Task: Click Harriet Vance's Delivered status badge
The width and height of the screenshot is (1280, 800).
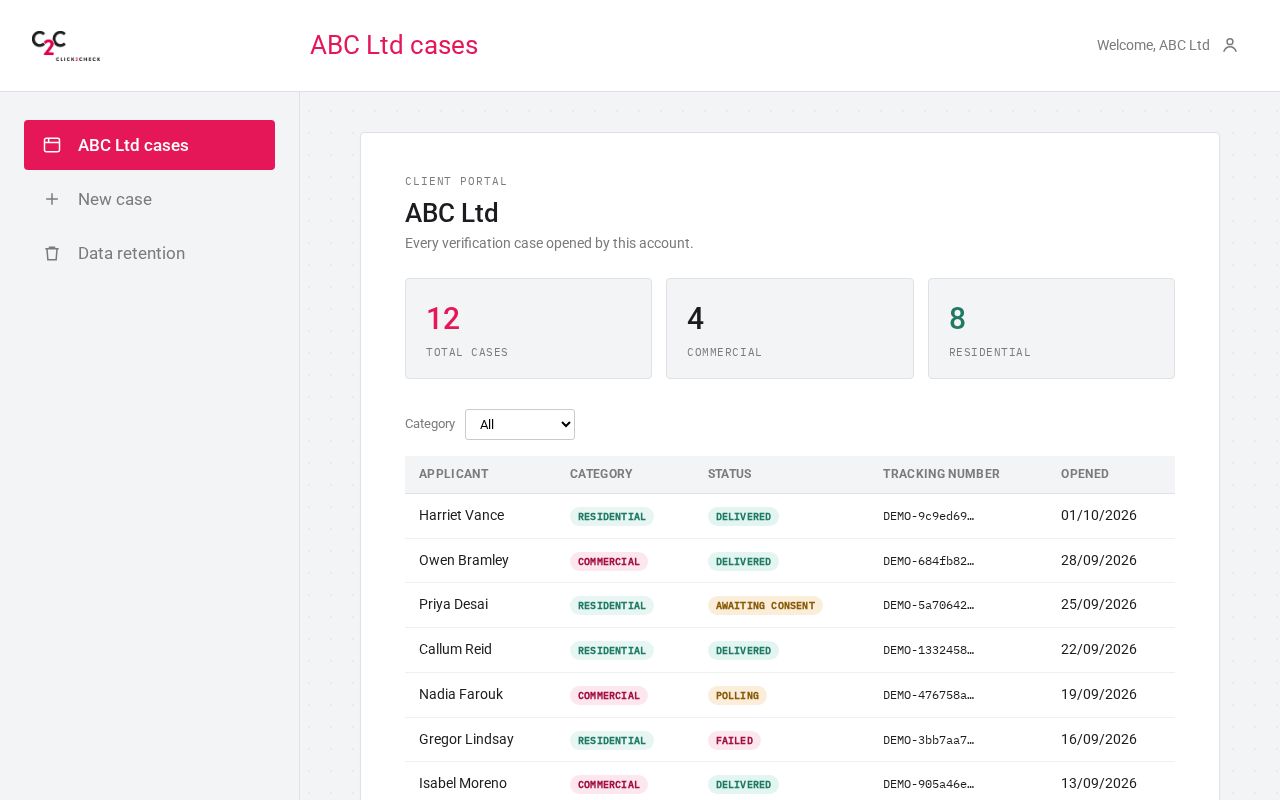Action: tap(743, 516)
